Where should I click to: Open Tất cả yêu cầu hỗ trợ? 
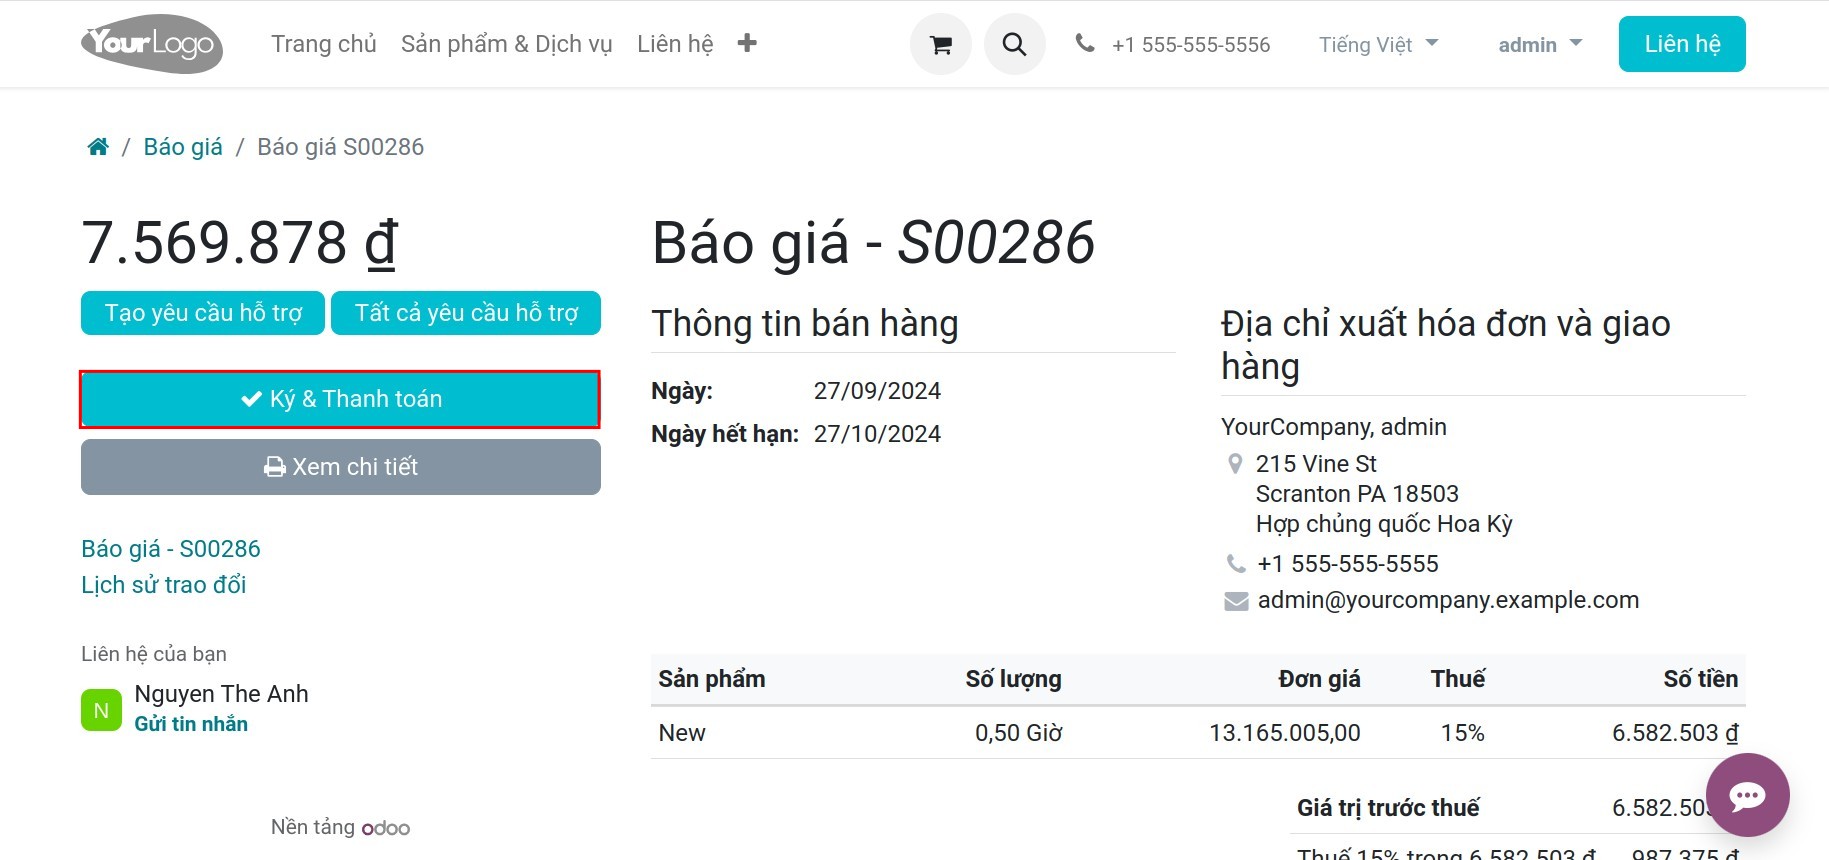point(466,313)
